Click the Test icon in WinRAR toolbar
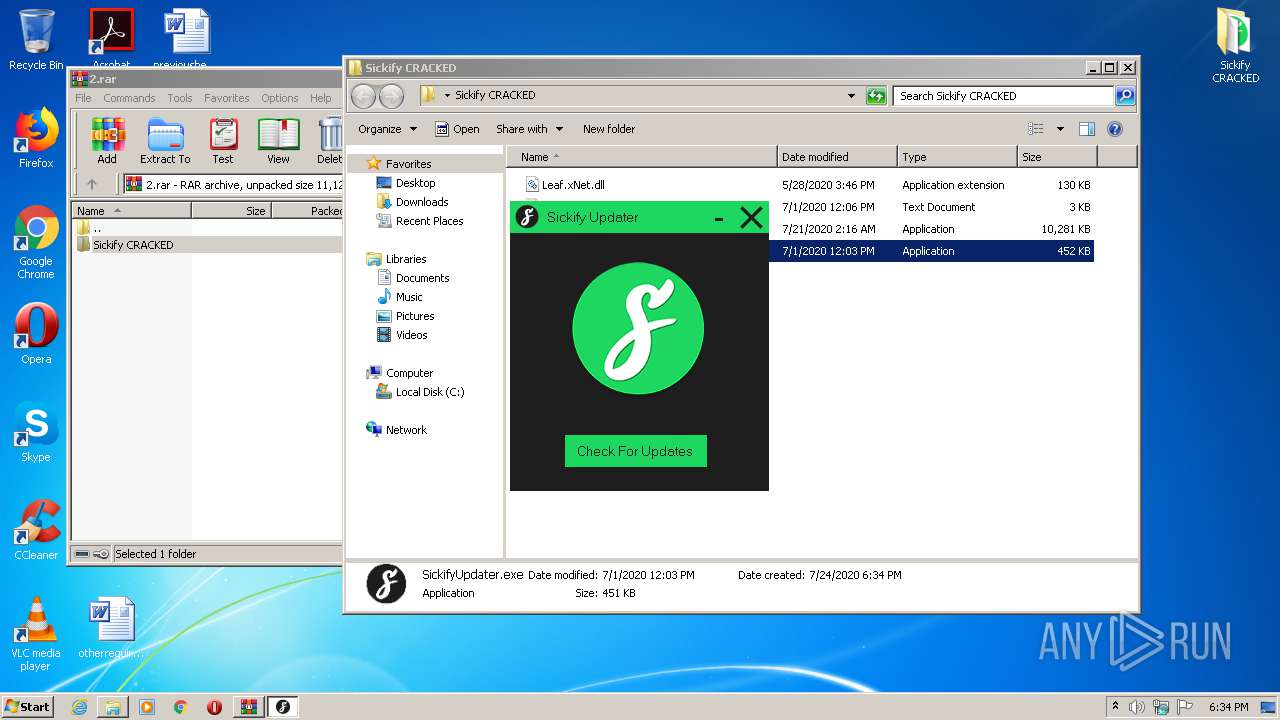 223,140
